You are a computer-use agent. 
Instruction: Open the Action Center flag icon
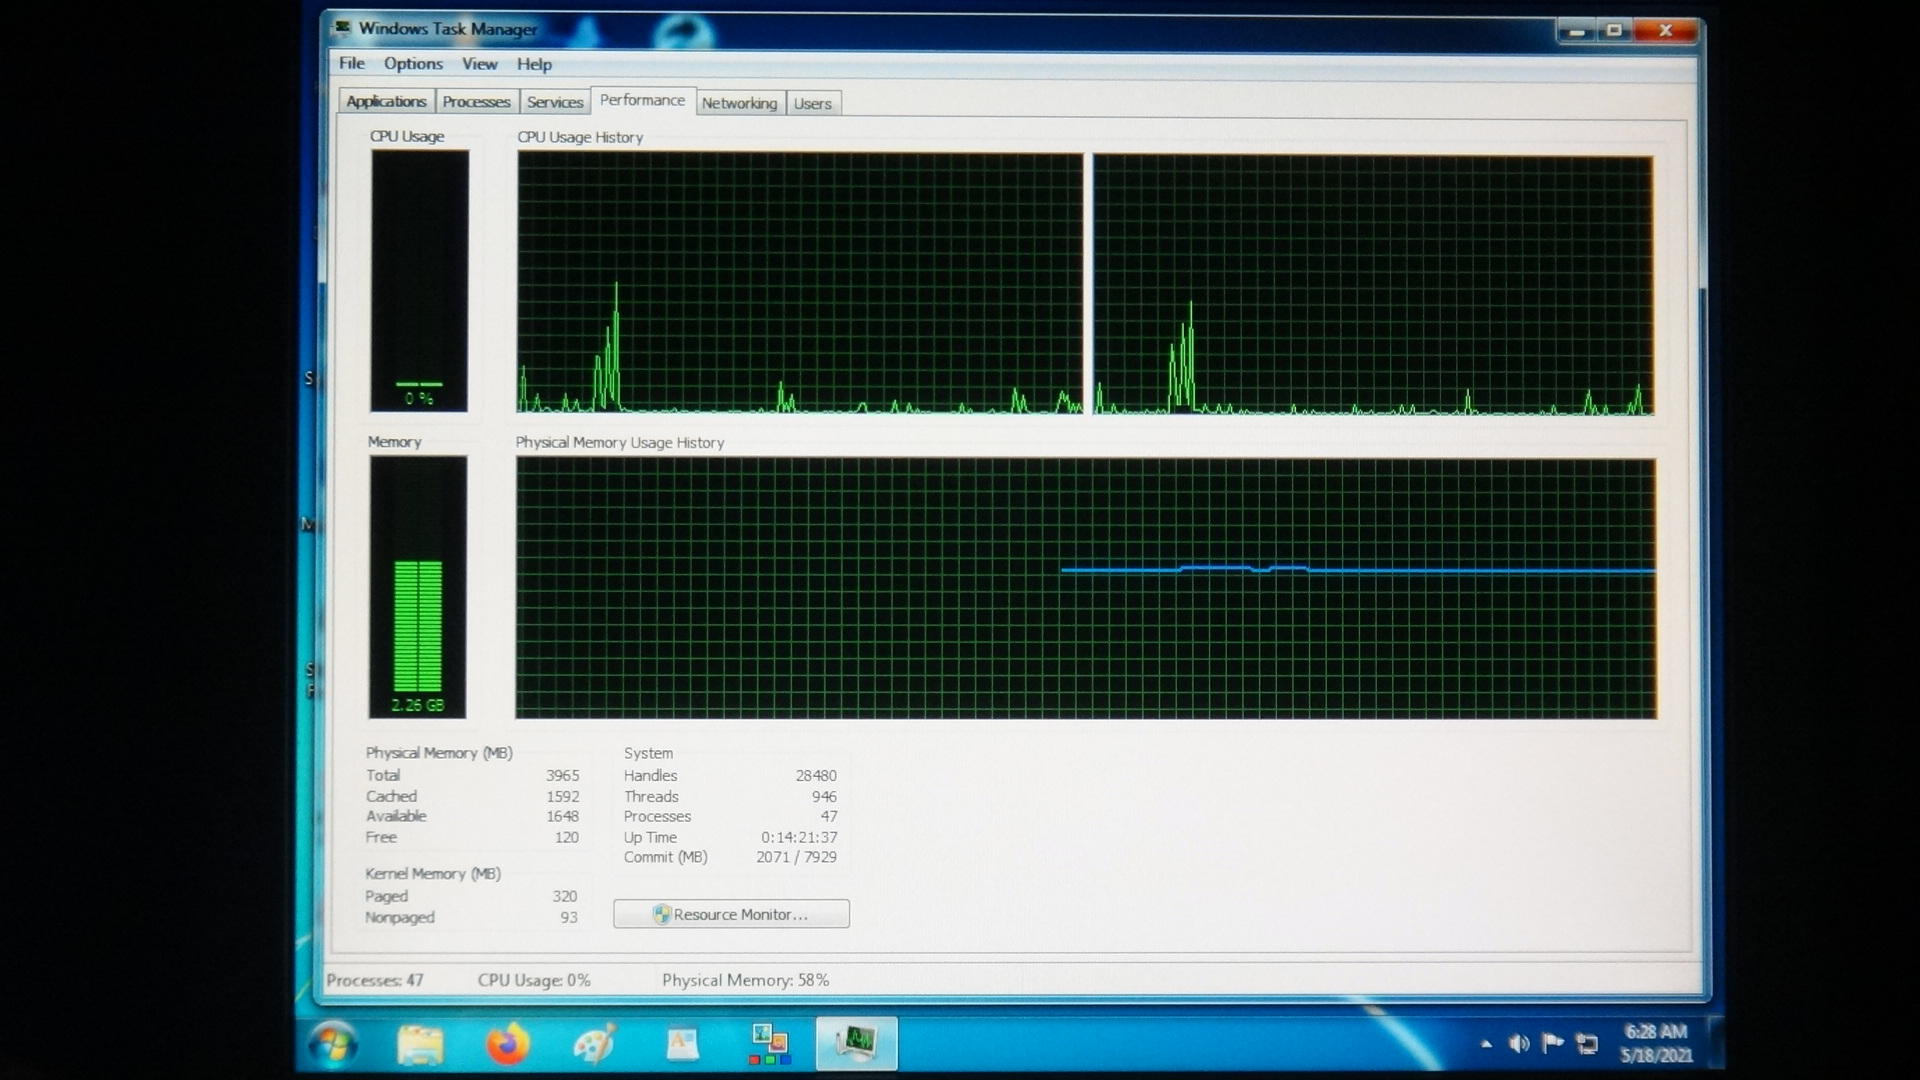pos(1552,1044)
